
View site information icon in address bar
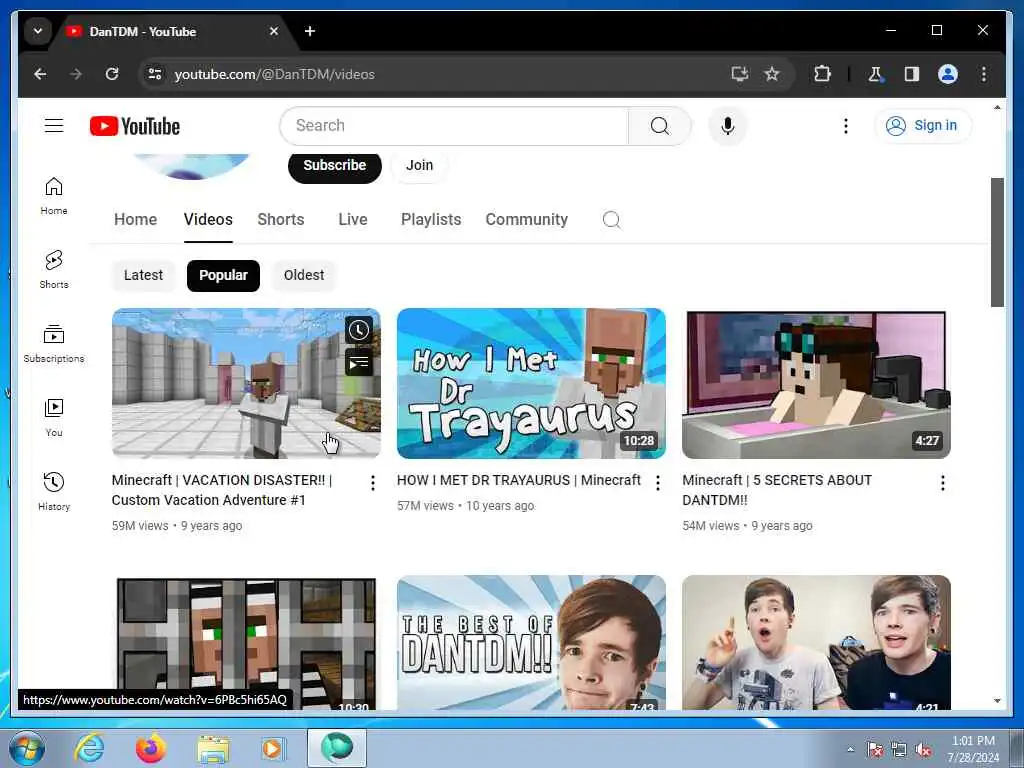[155, 74]
